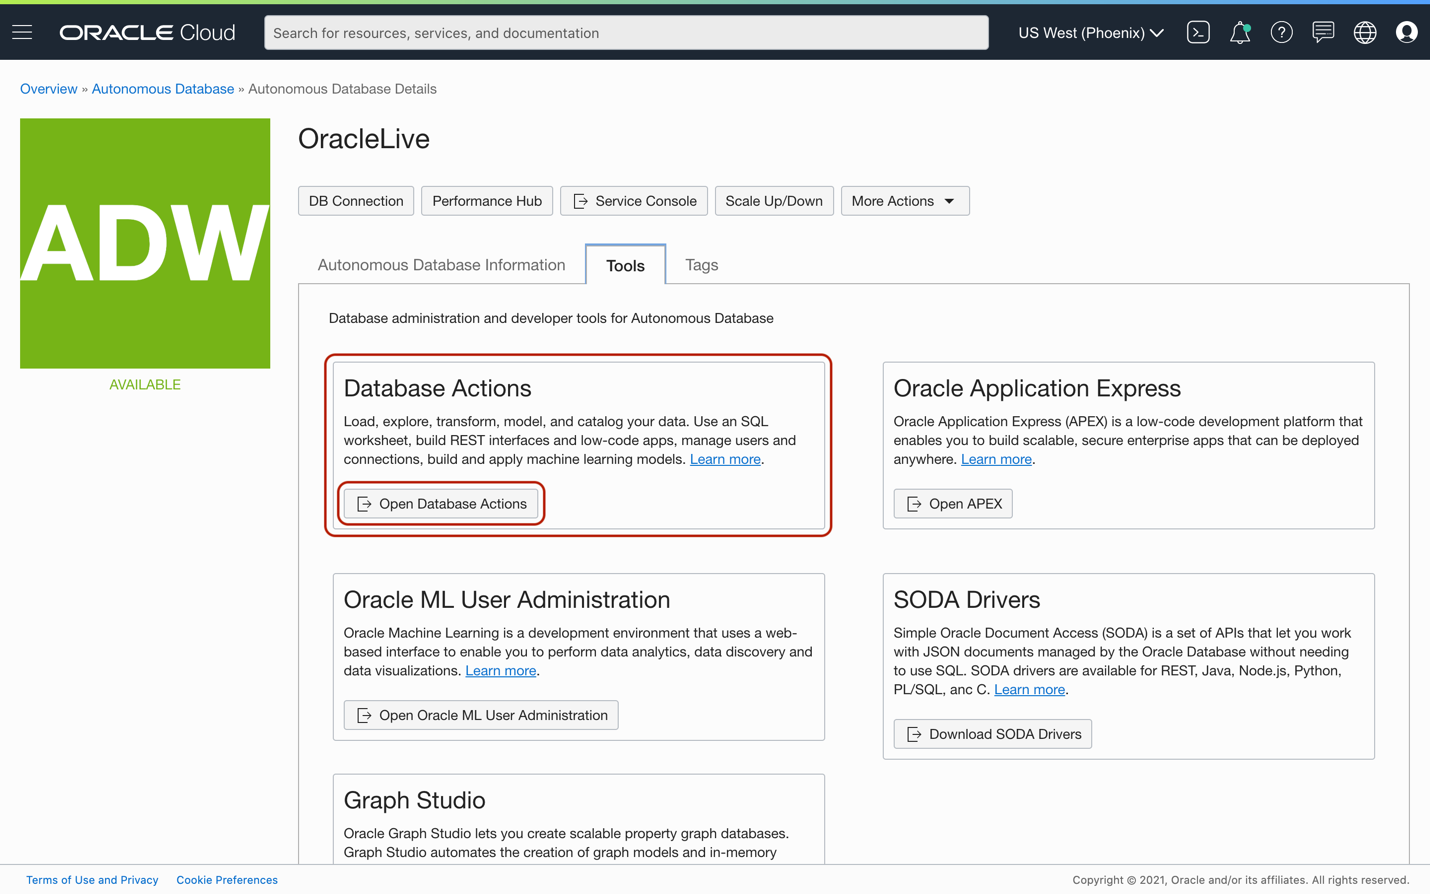Focus the resources search field
1430x894 pixels.
pyautogui.click(x=626, y=33)
